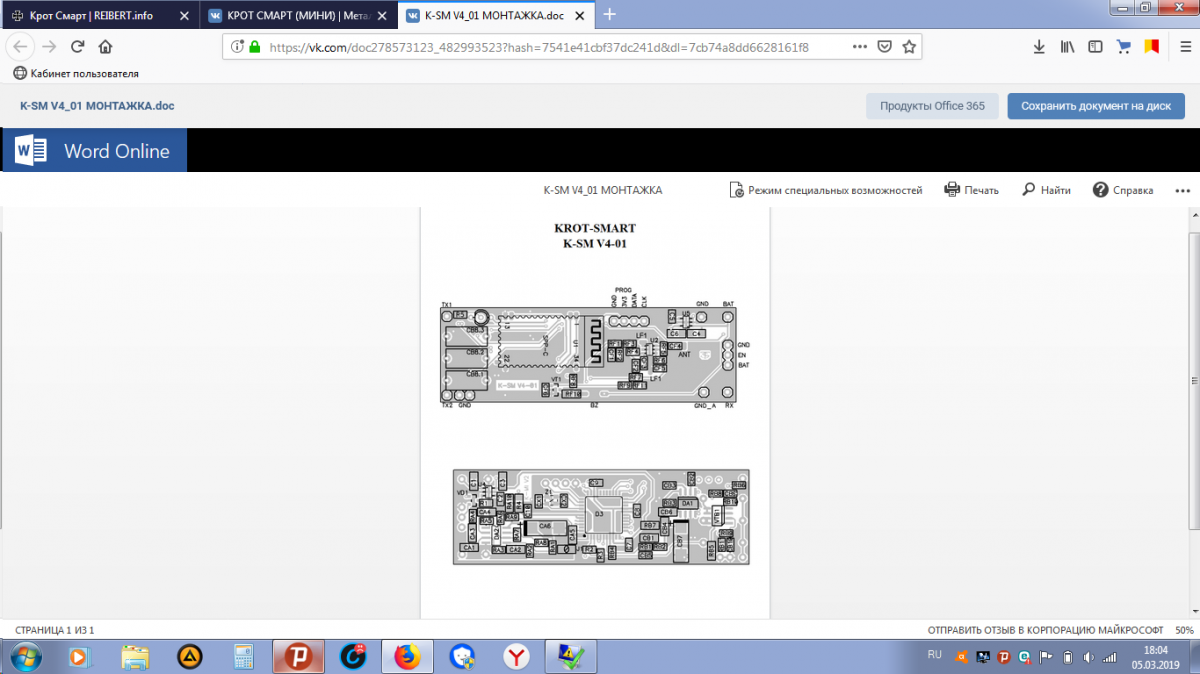
Task: Select the K-SM V4_01 МОНТАЖКА.doc tab
Action: [496, 15]
